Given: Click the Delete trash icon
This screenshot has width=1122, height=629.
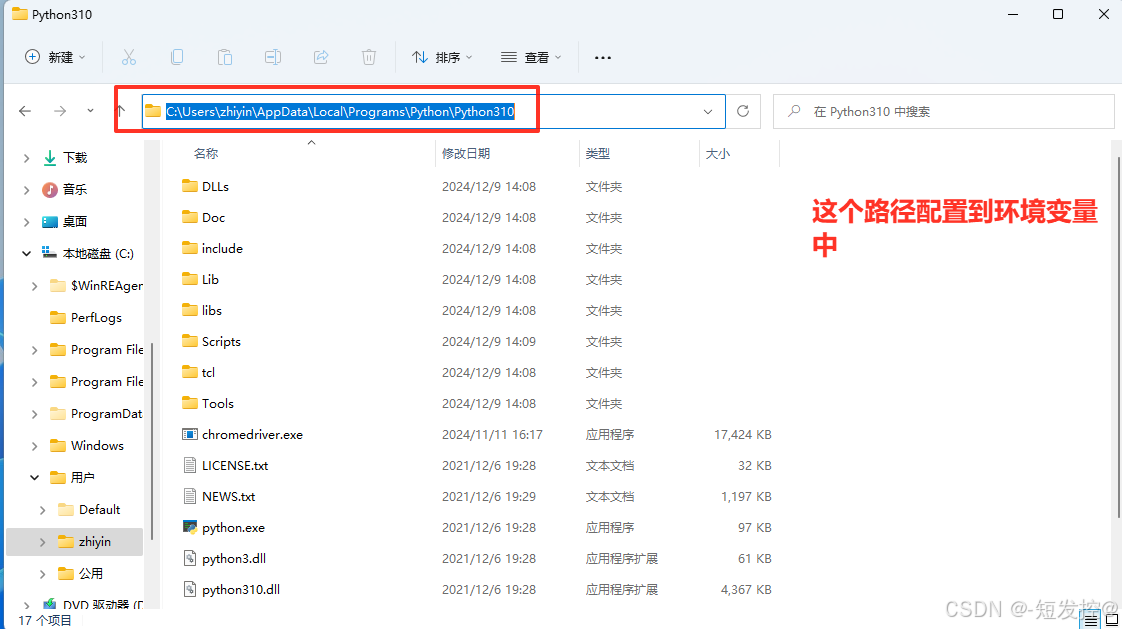Looking at the screenshot, I should (369, 57).
